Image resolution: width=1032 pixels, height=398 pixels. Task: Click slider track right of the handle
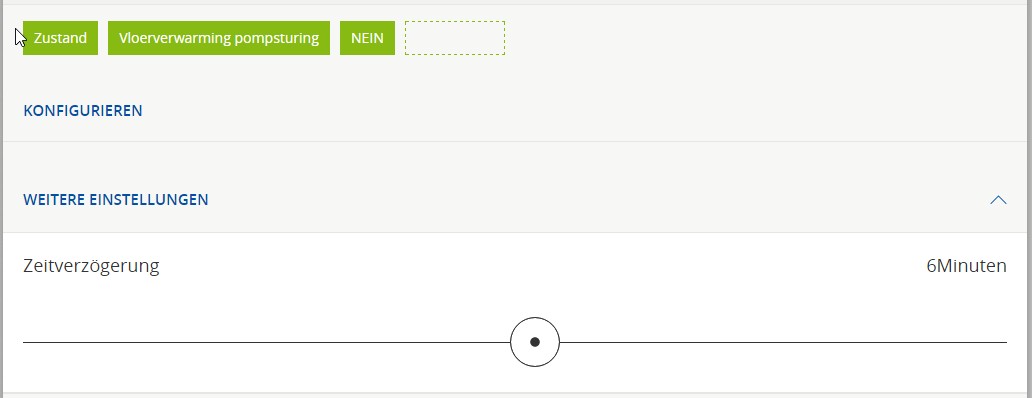[783, 343]
